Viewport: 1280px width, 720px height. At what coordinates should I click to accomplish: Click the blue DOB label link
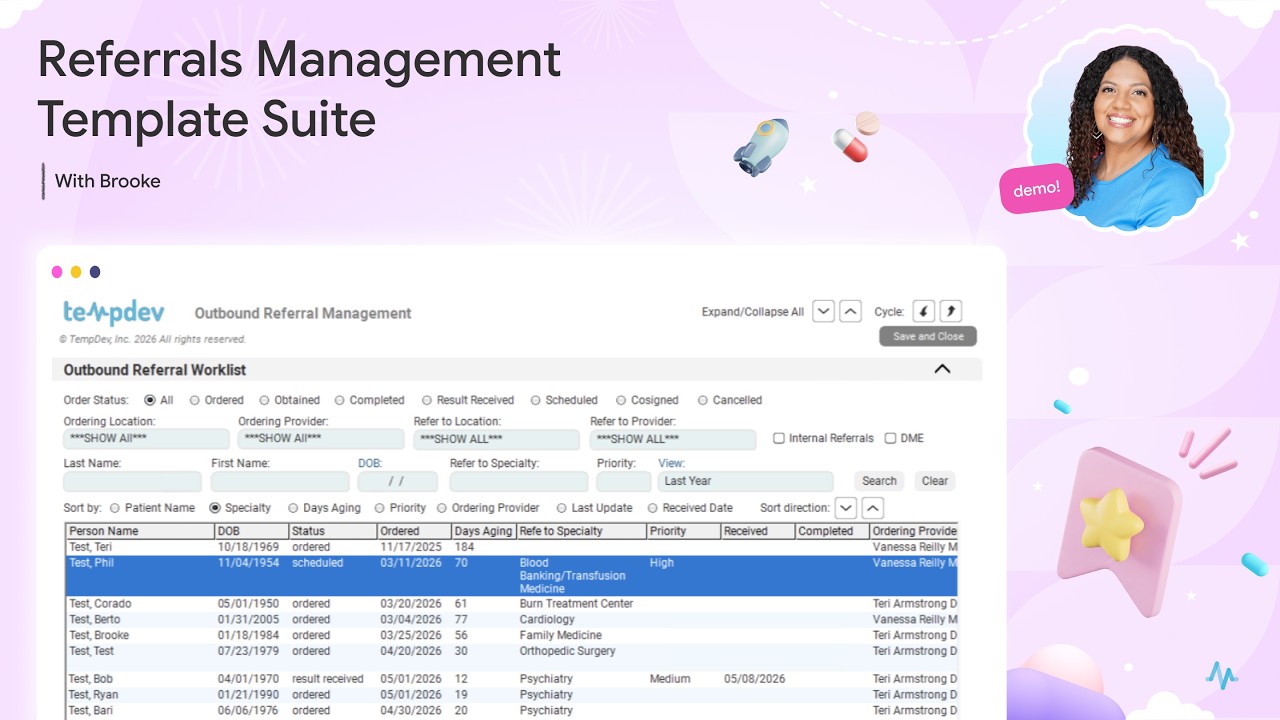370,463
